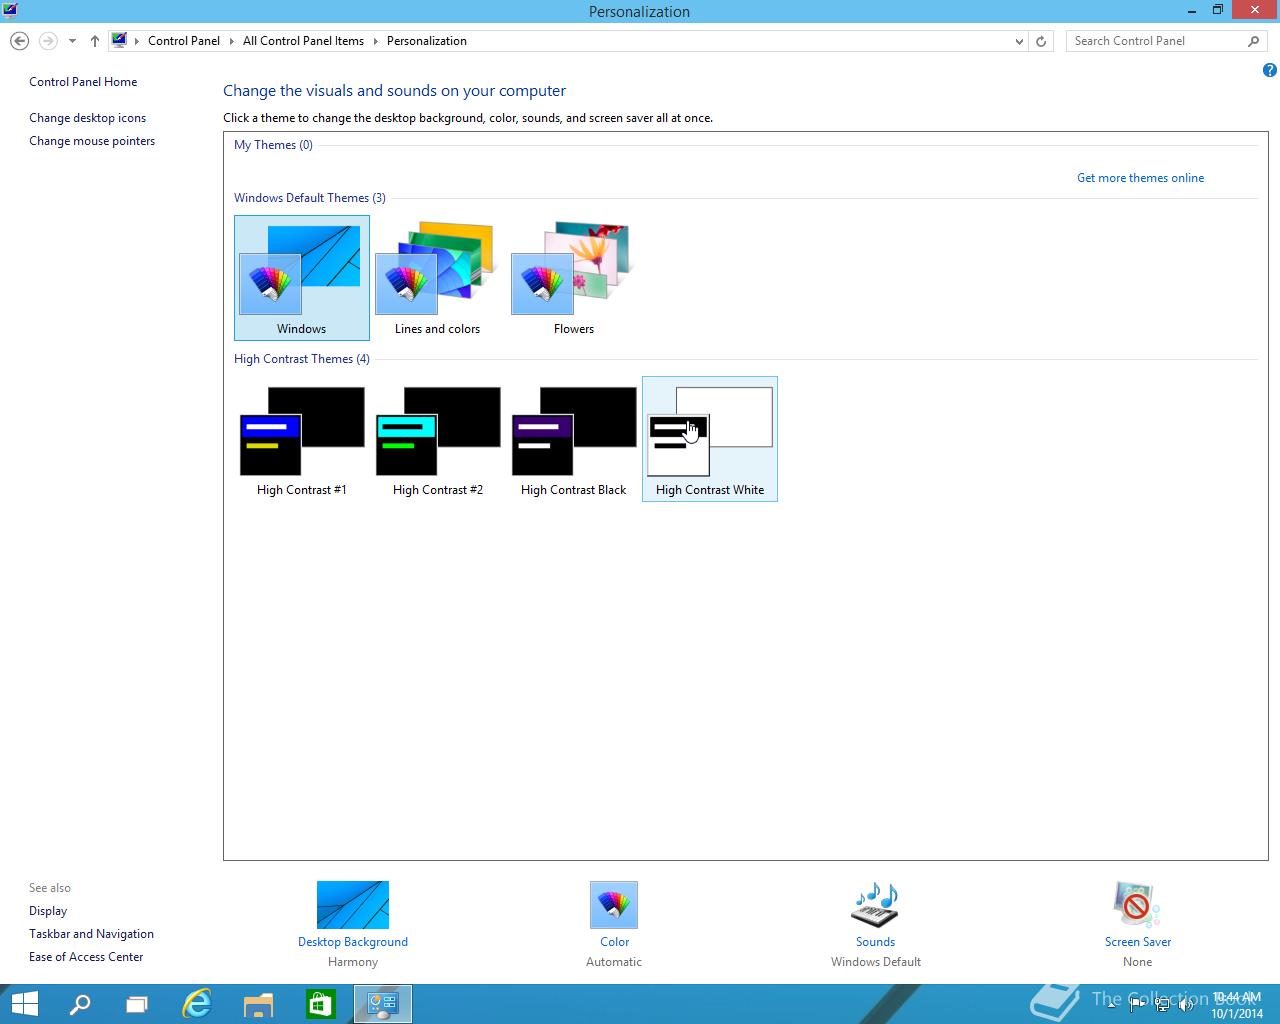Open the address bar history dropdown
The width and height of the screenshot is (1280, 1024).
tap(1019, 41)
